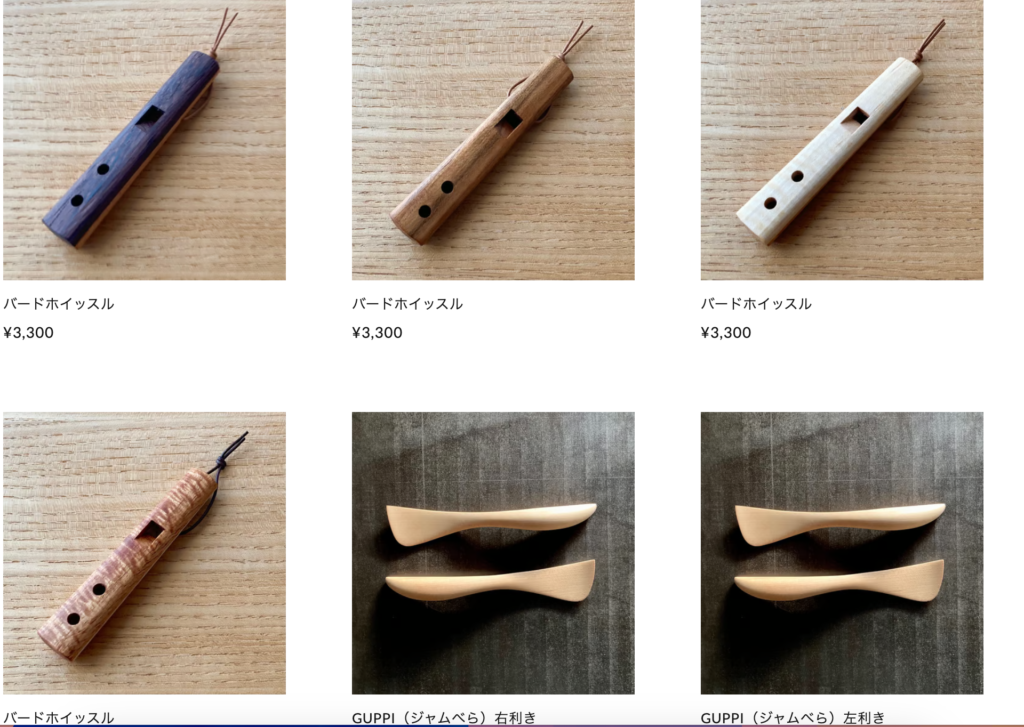Click バードホイッスル title under the dark whistle
Image resolution: width=1024 pixels, height=727 pixels.
(x=59, y=304)
